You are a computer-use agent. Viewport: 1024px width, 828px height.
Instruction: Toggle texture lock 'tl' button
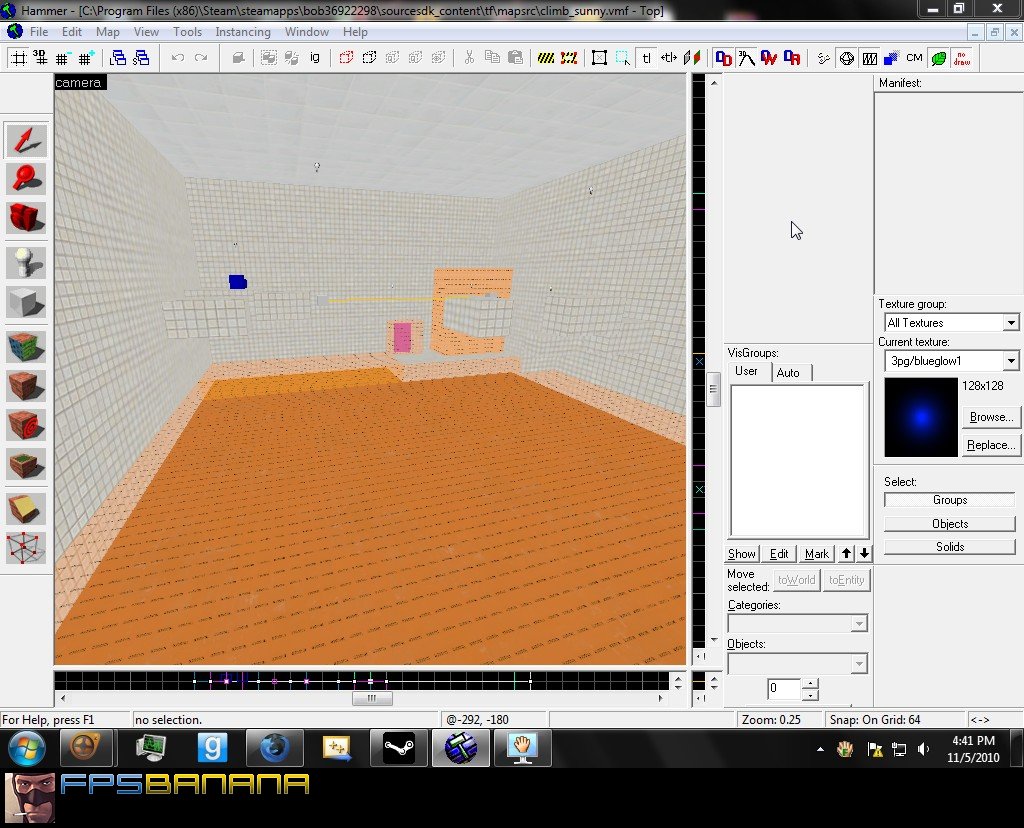[647, 58]
